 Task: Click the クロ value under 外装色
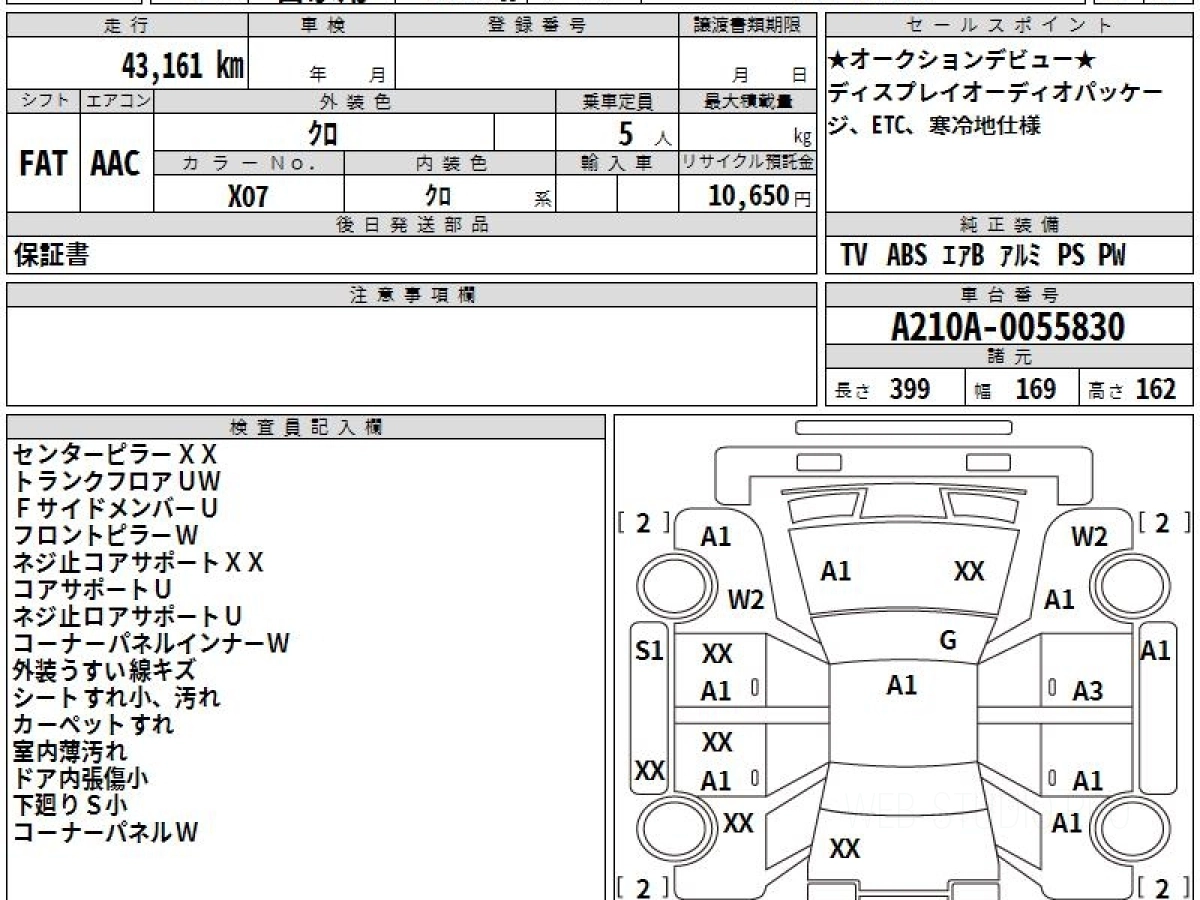[322, 132]
